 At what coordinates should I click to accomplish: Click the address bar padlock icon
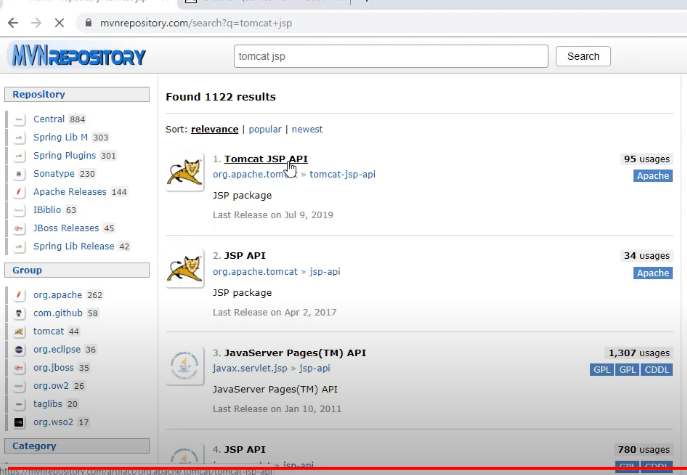[x=89, y=23]
